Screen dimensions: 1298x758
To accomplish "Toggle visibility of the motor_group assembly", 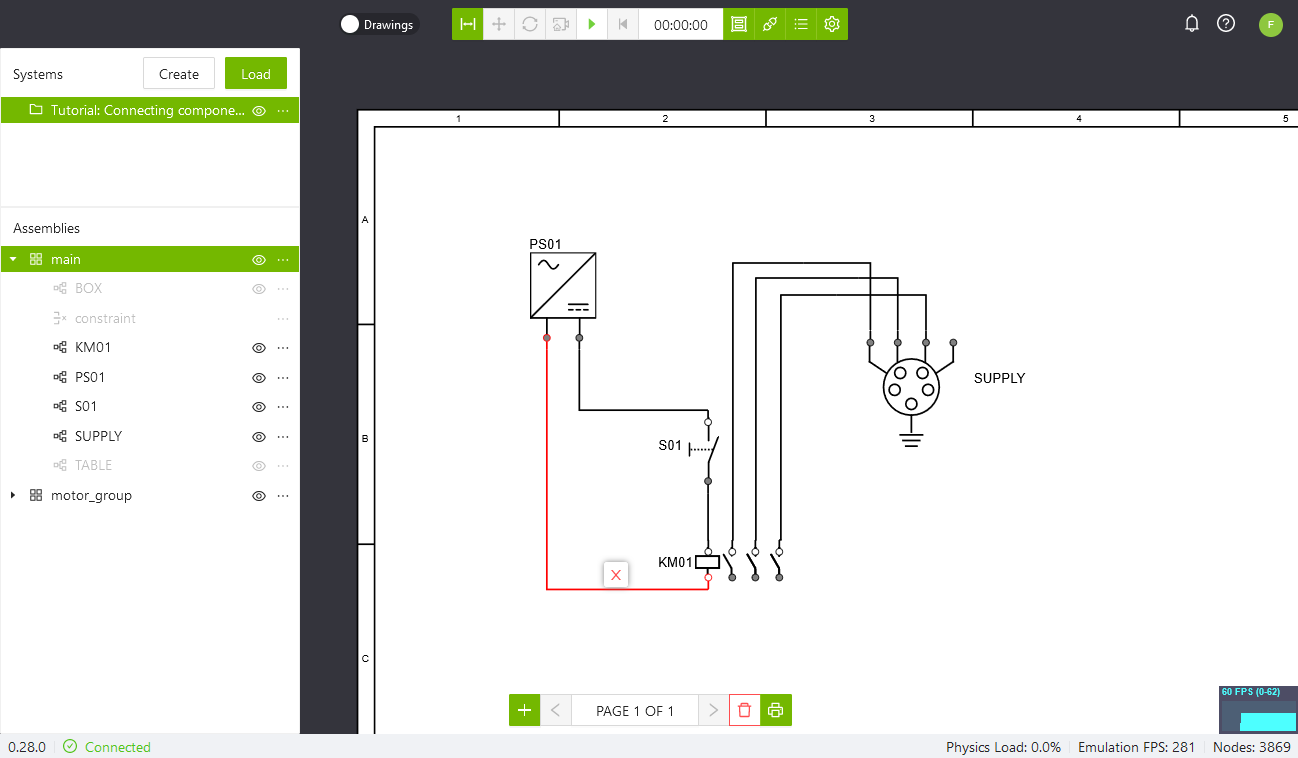I will tap(259, 496).
